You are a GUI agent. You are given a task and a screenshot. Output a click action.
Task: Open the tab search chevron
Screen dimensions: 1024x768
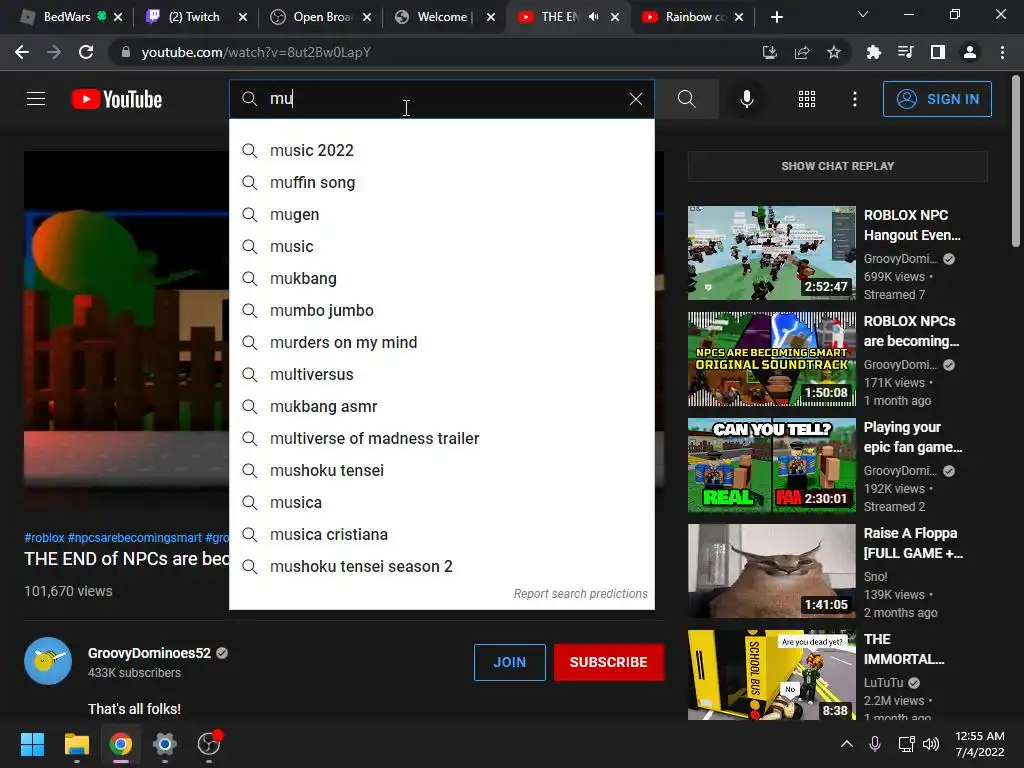pyautogui.click(x=862, y=14)
